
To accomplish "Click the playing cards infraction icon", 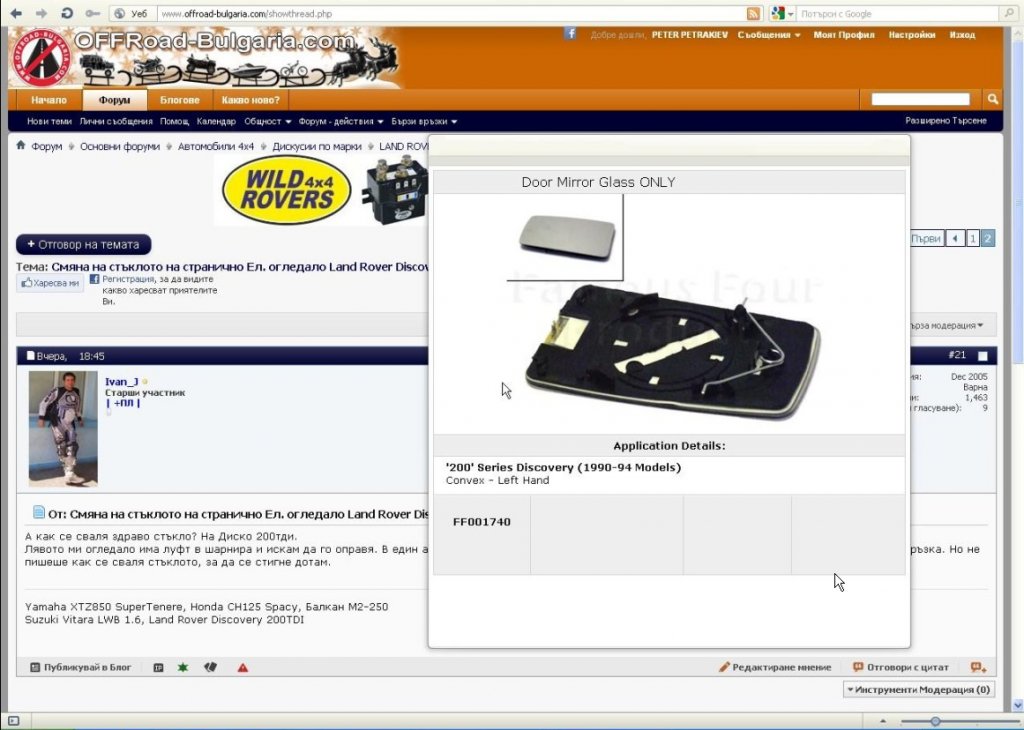I will 210,667.
